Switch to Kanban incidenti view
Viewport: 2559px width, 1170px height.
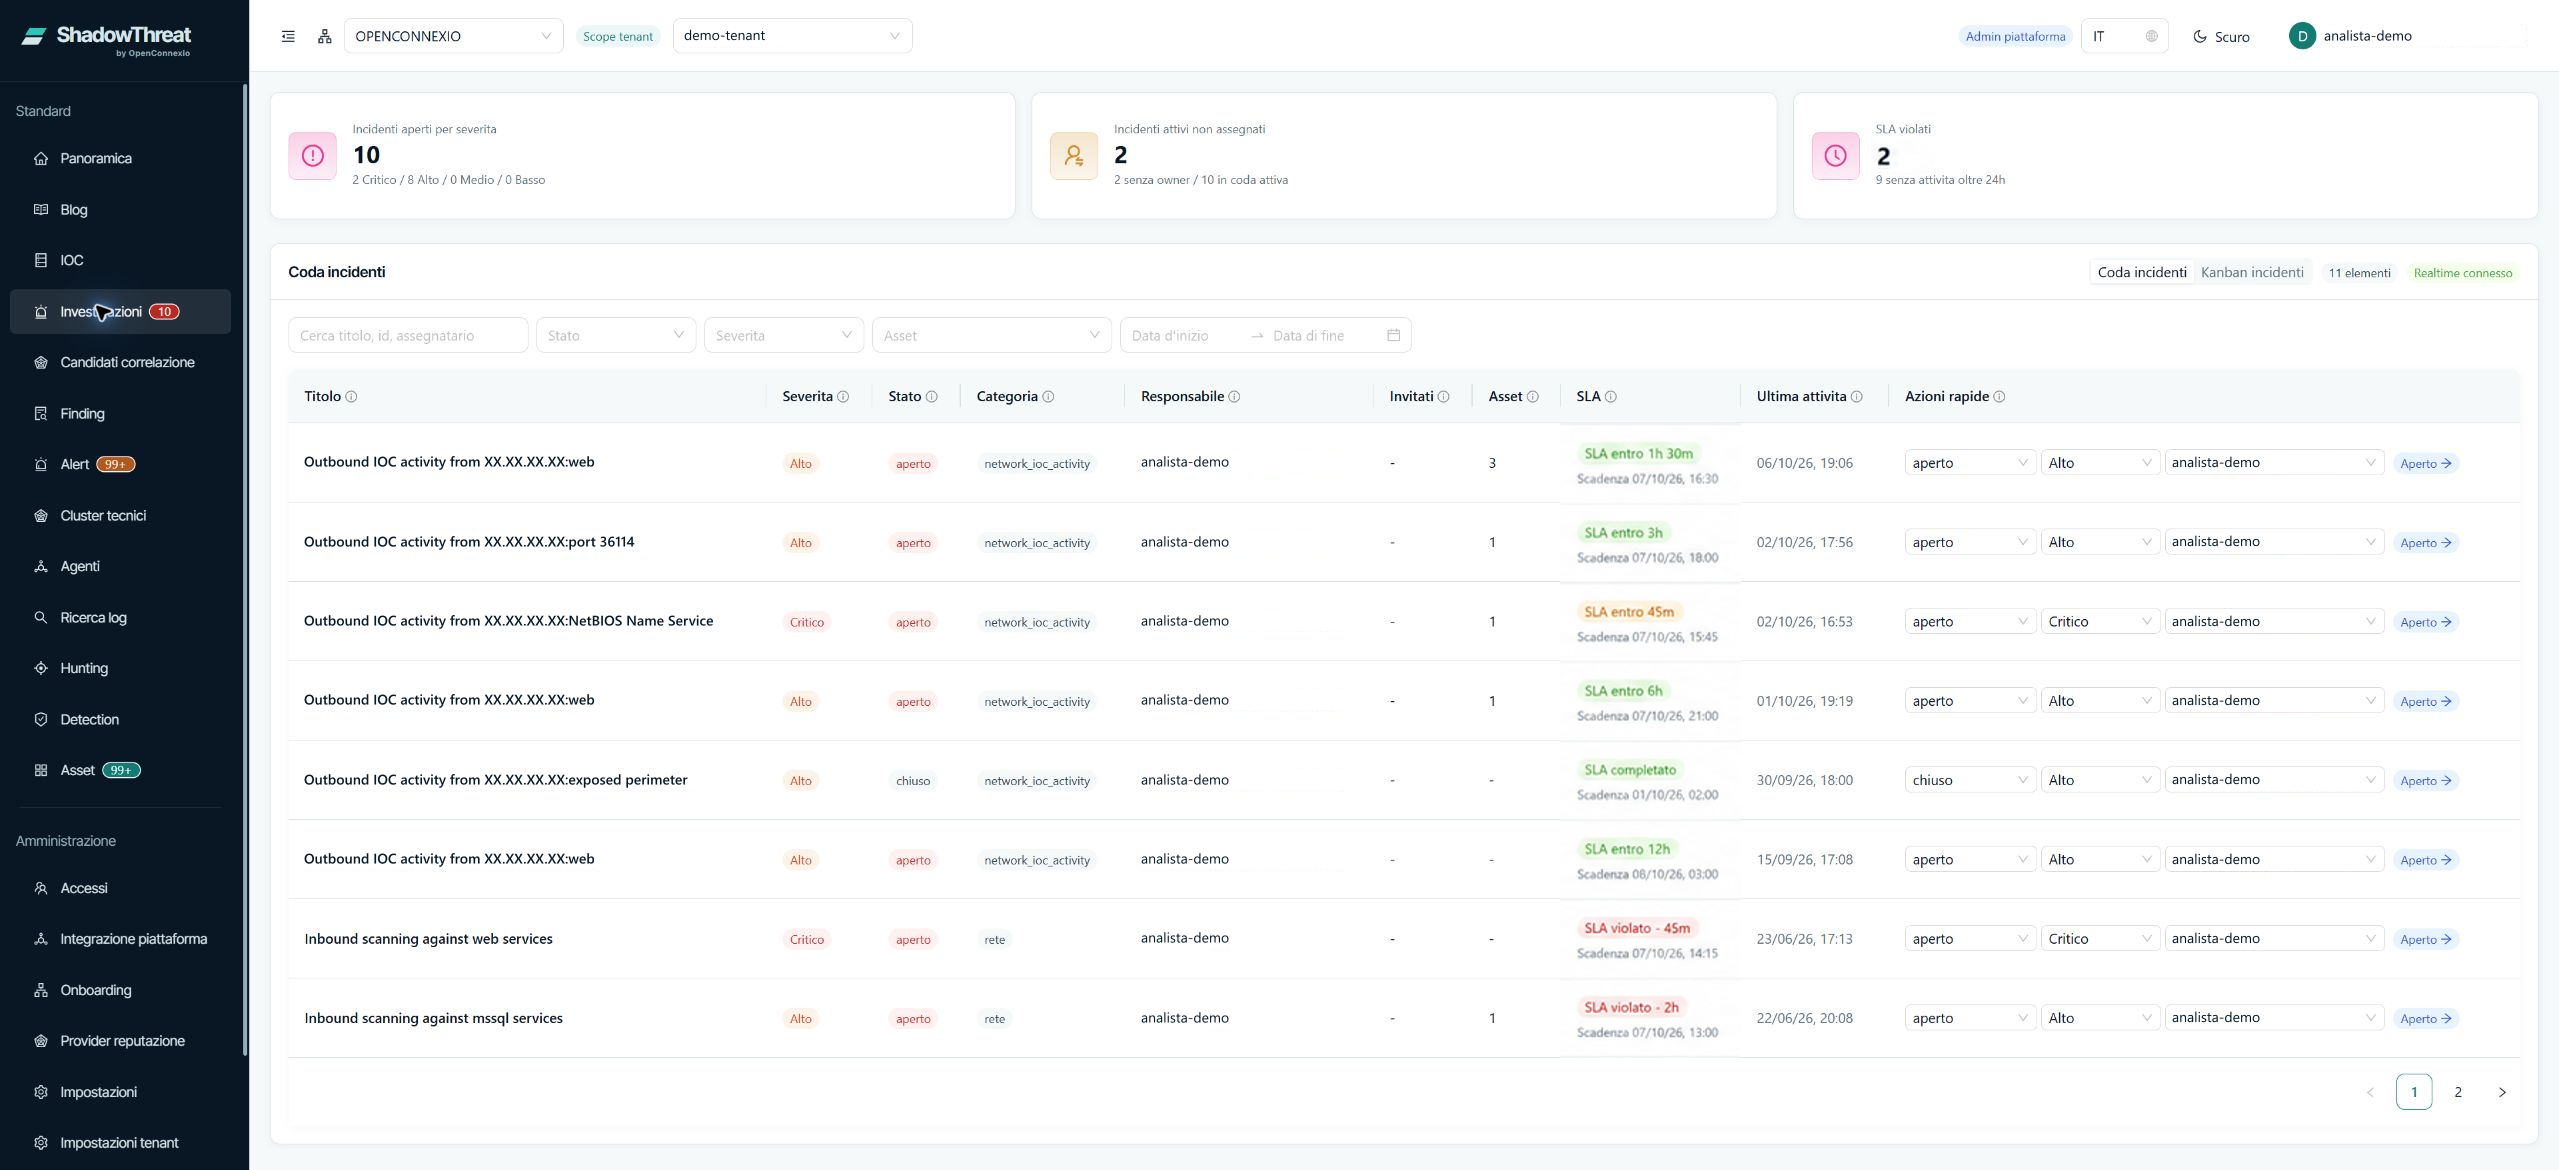point(2252,272)
